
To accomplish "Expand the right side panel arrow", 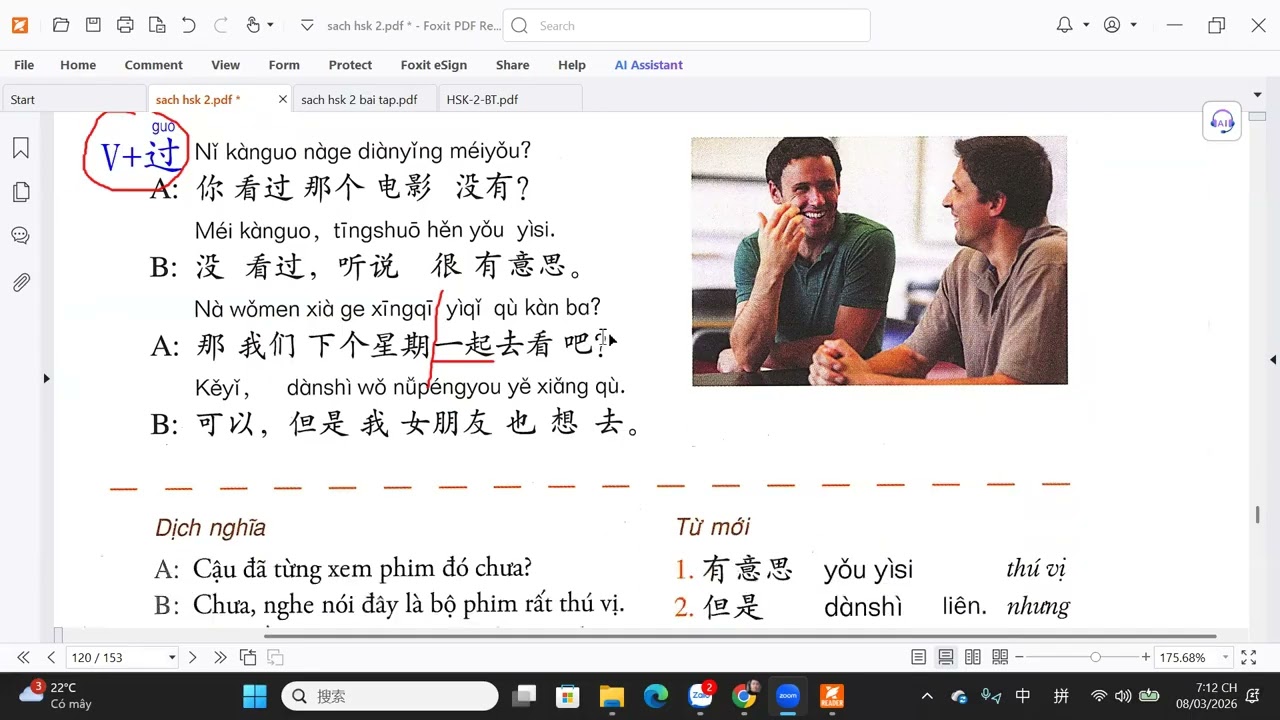I will [x=1273, y=359].
